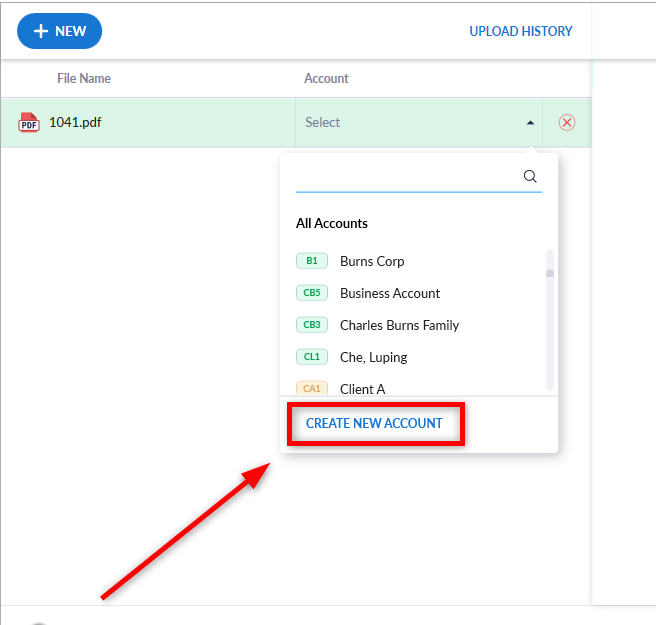Pick Charles Burns Family account
656x625 pixels.
pyautogui.click(x=399, y=325)
